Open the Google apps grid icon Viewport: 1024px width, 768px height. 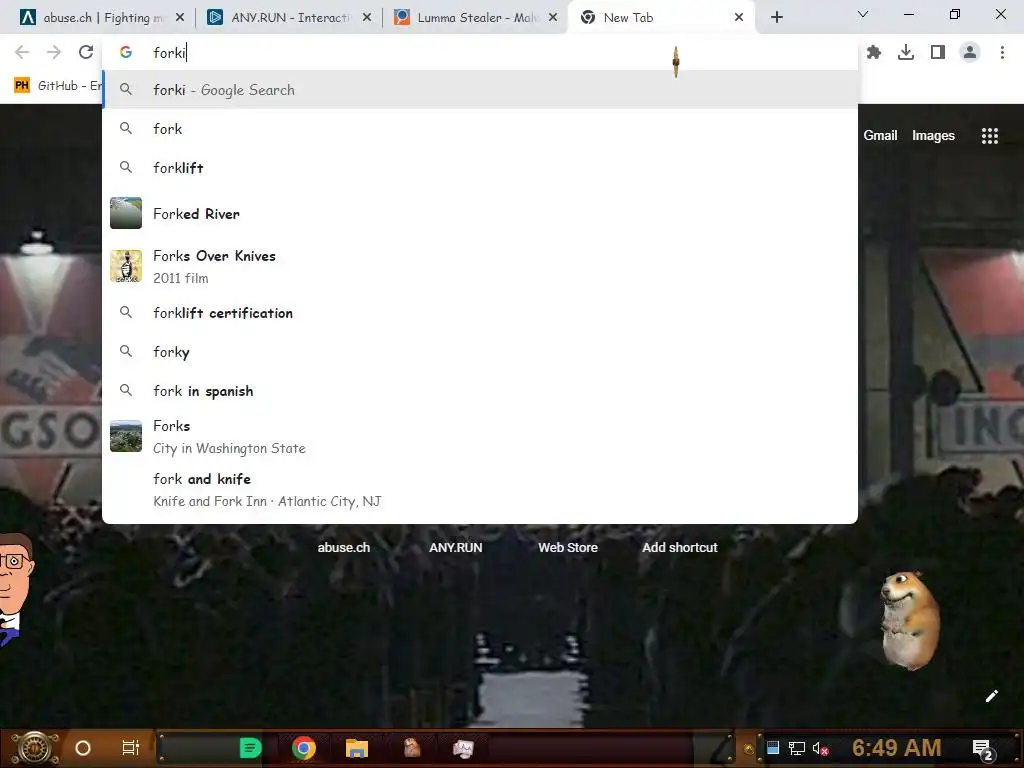click(x=989, y=135)
